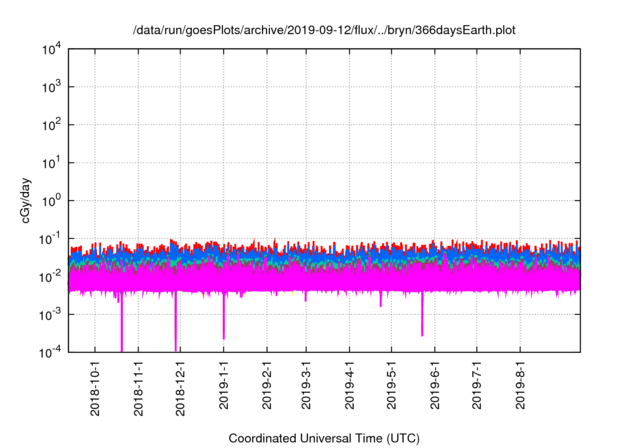Click the 10^0 y-axis tick label
The height and width of the screenshot is (448, 640).
point(51,200)
